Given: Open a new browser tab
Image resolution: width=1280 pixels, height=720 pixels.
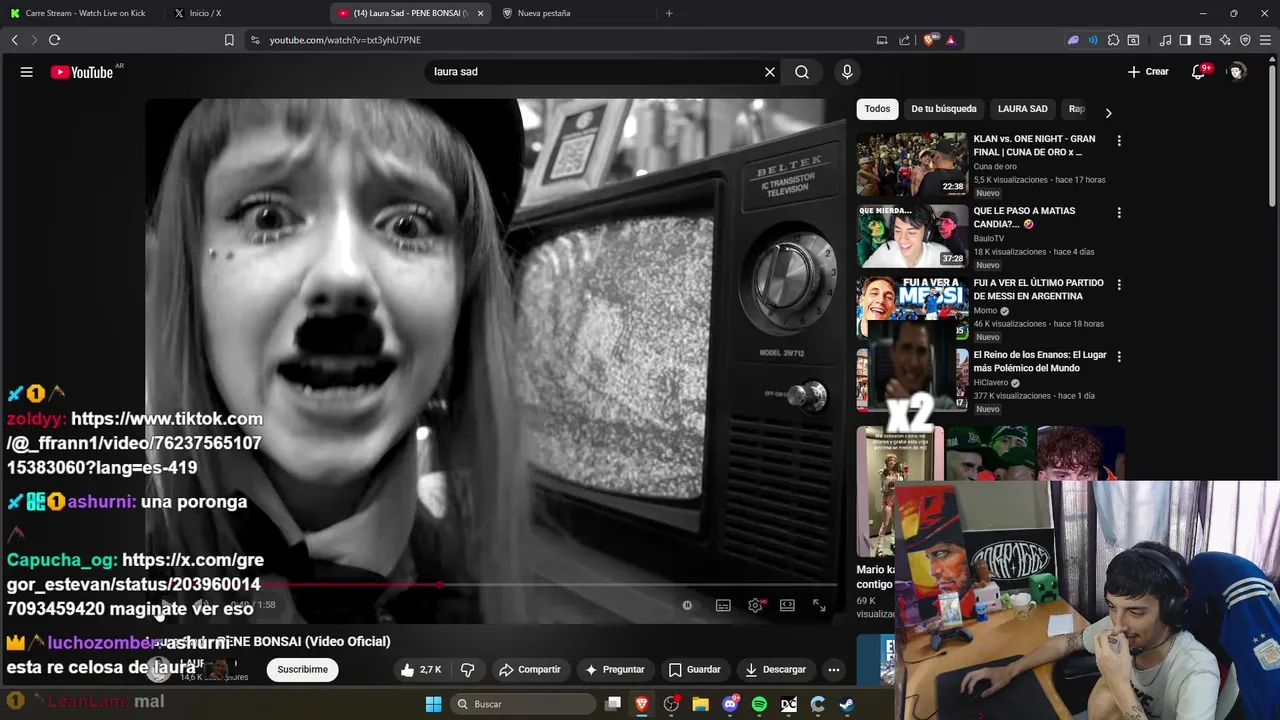Looking at the screenshot, I should pyautogui.click(x=669, y=13).
